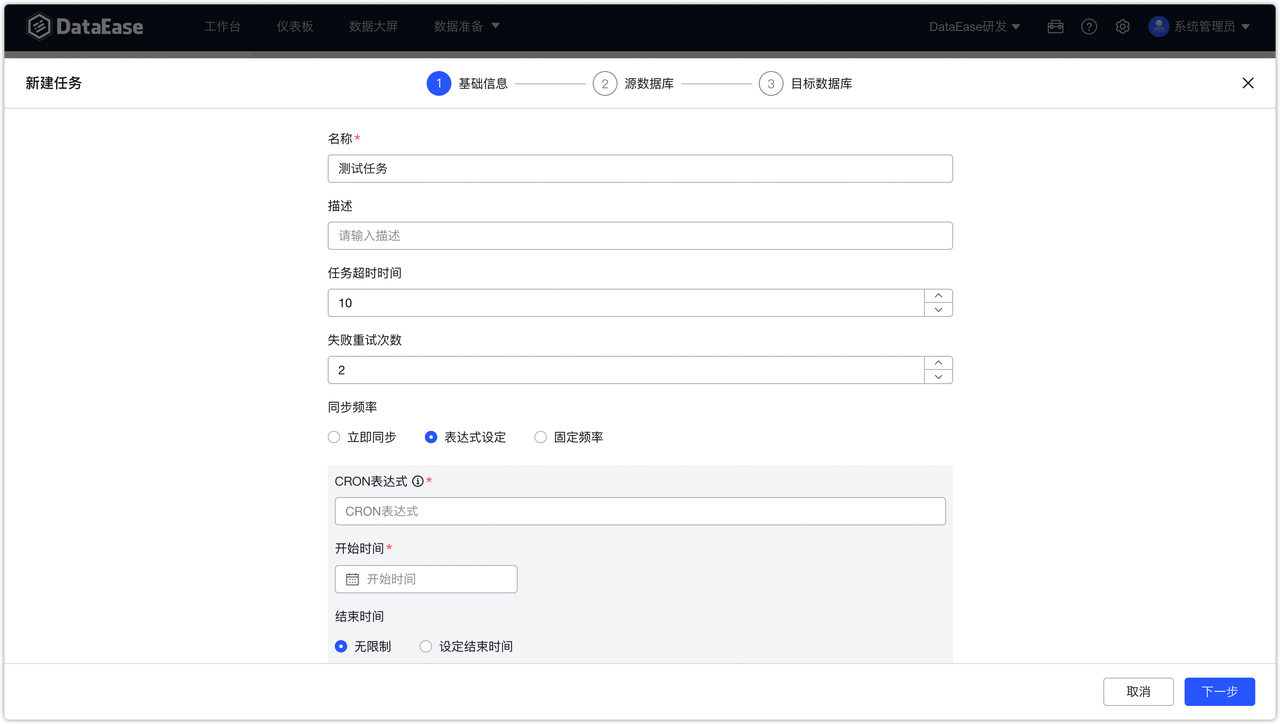Click the DataEase logo

85,27
